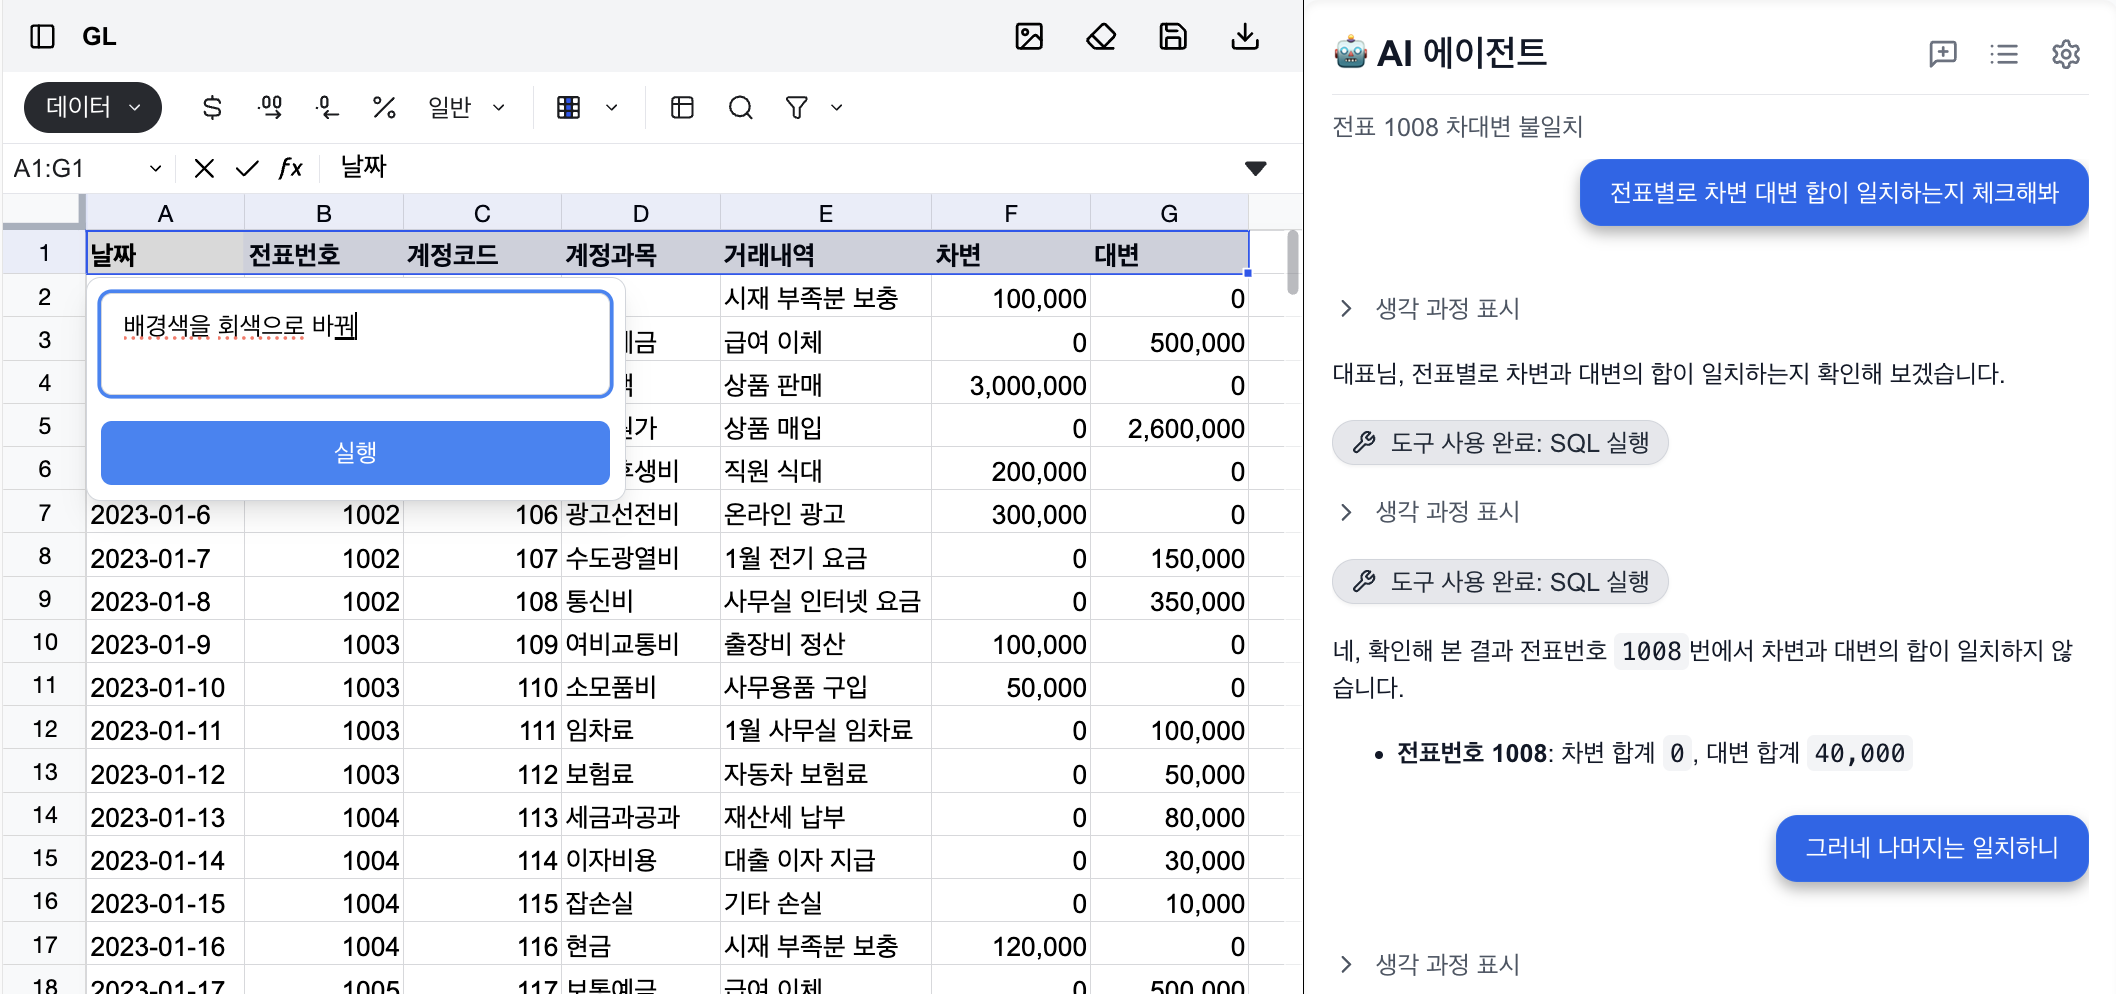2116x994 pixels.
Task: Expand the formula bar arrow
Action: pos(1255,168)
